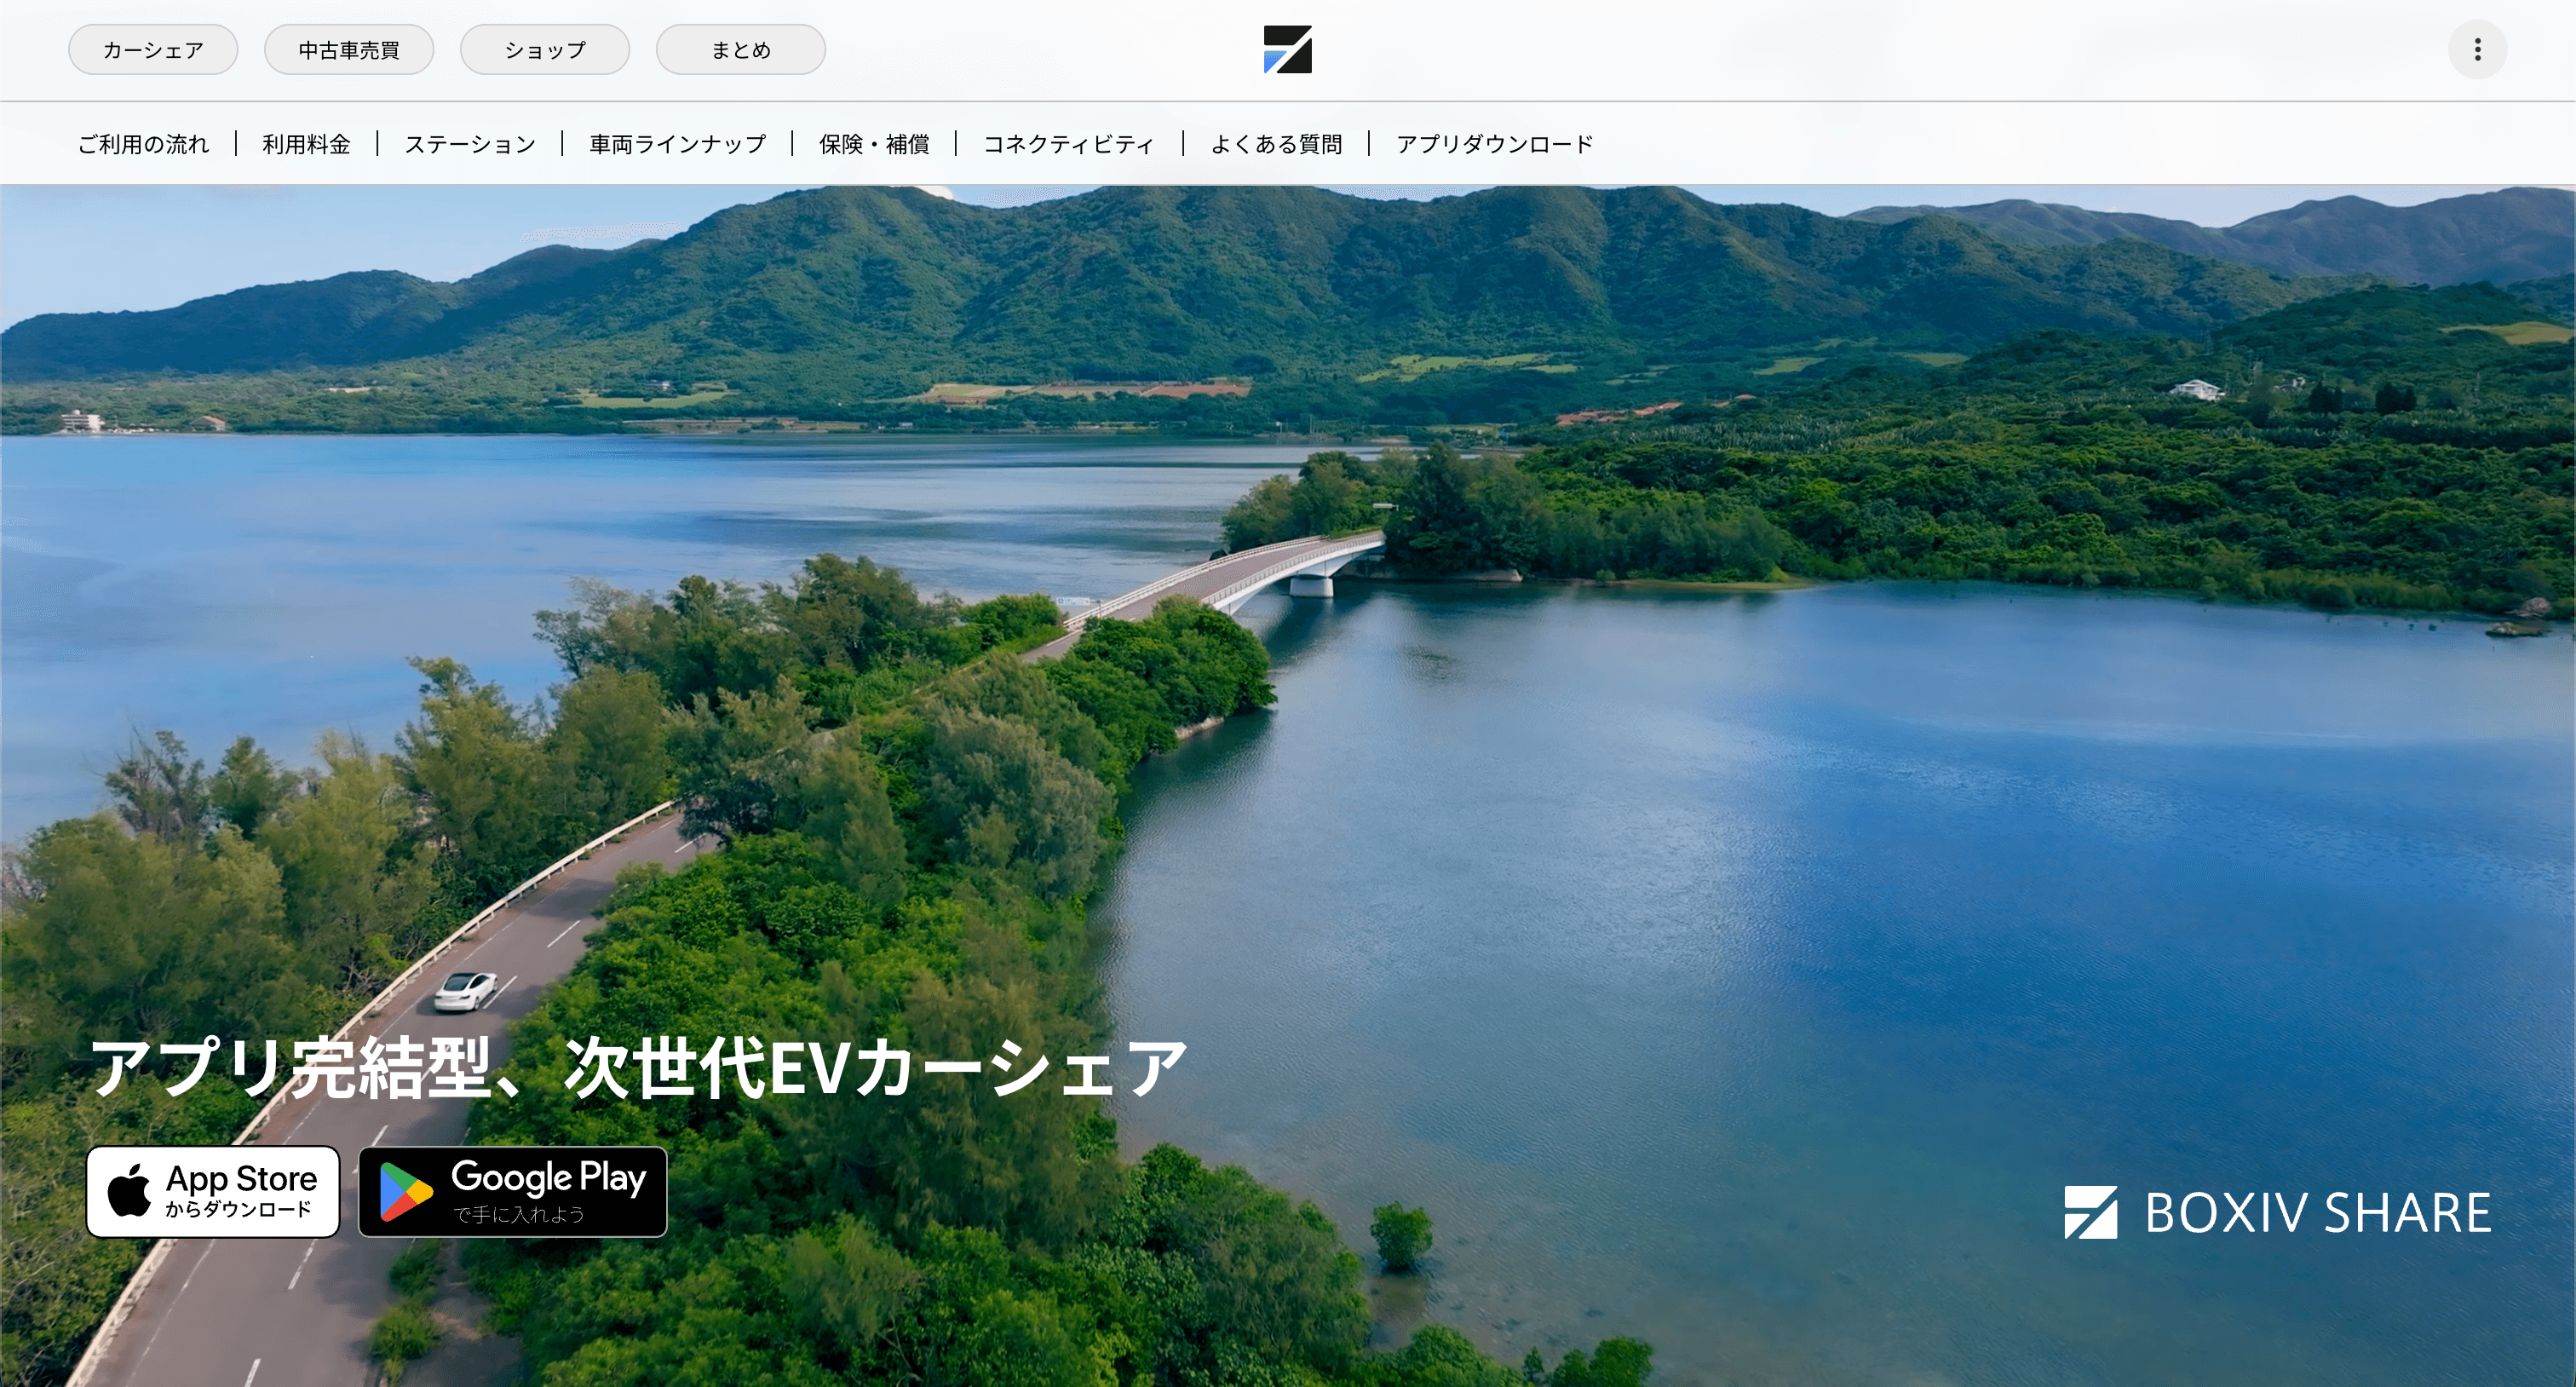Select the カーシェア pill button
This screenshot has width=2576, height=1387.
pos(153,50)
